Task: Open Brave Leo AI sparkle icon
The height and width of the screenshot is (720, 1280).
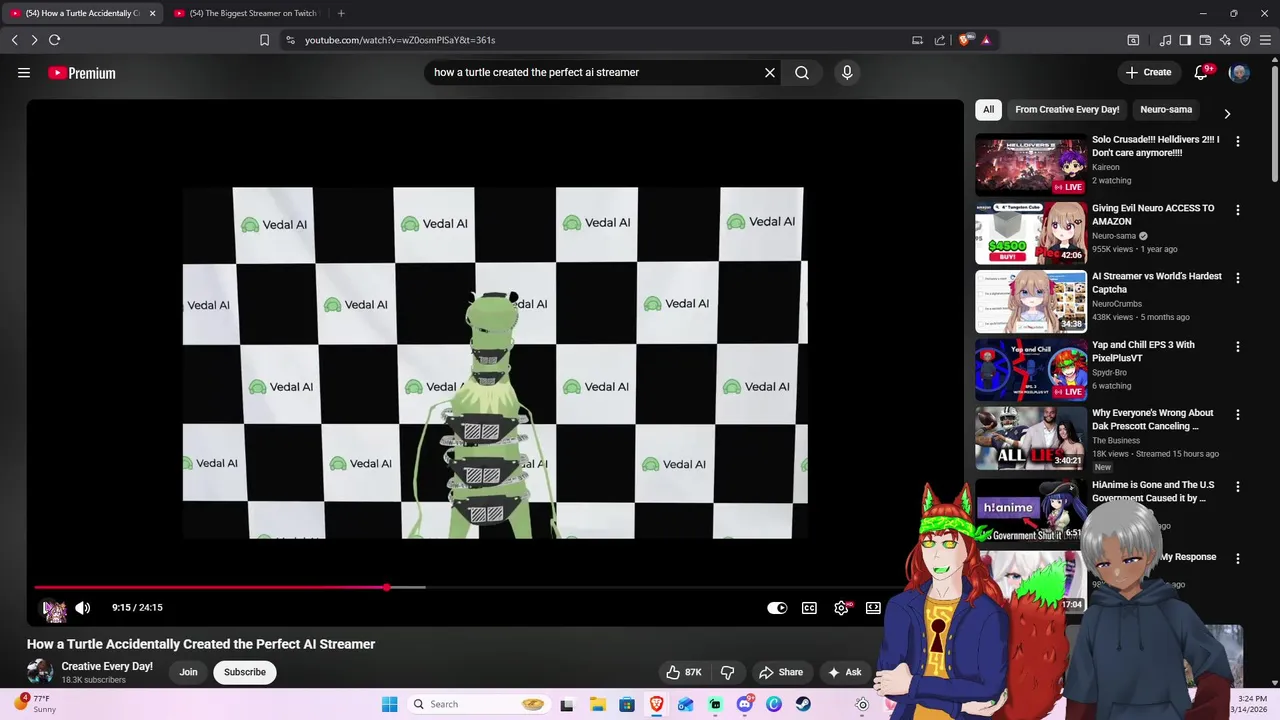Action: pyautogui.click(x=1225, y=40)
